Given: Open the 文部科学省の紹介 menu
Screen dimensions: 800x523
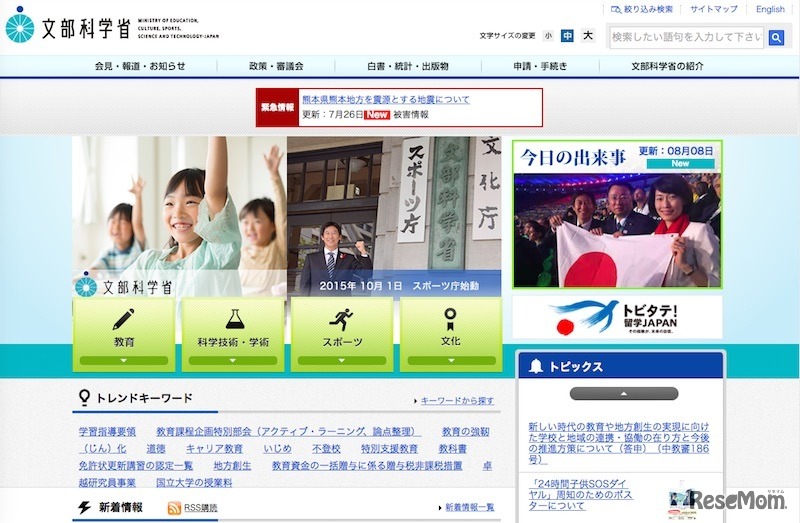Looking at the screenshot, I should click(x=667, y=66).
